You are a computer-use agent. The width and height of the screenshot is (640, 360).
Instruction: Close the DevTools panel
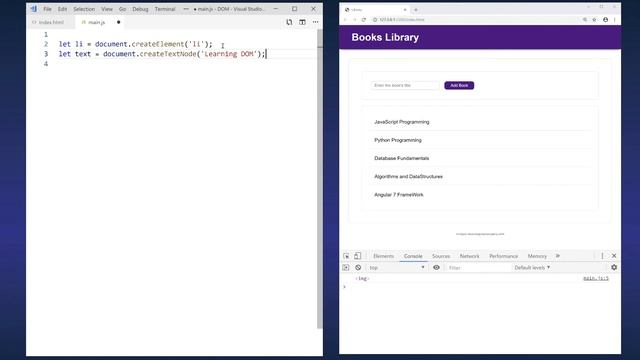[x=614, y=256]
